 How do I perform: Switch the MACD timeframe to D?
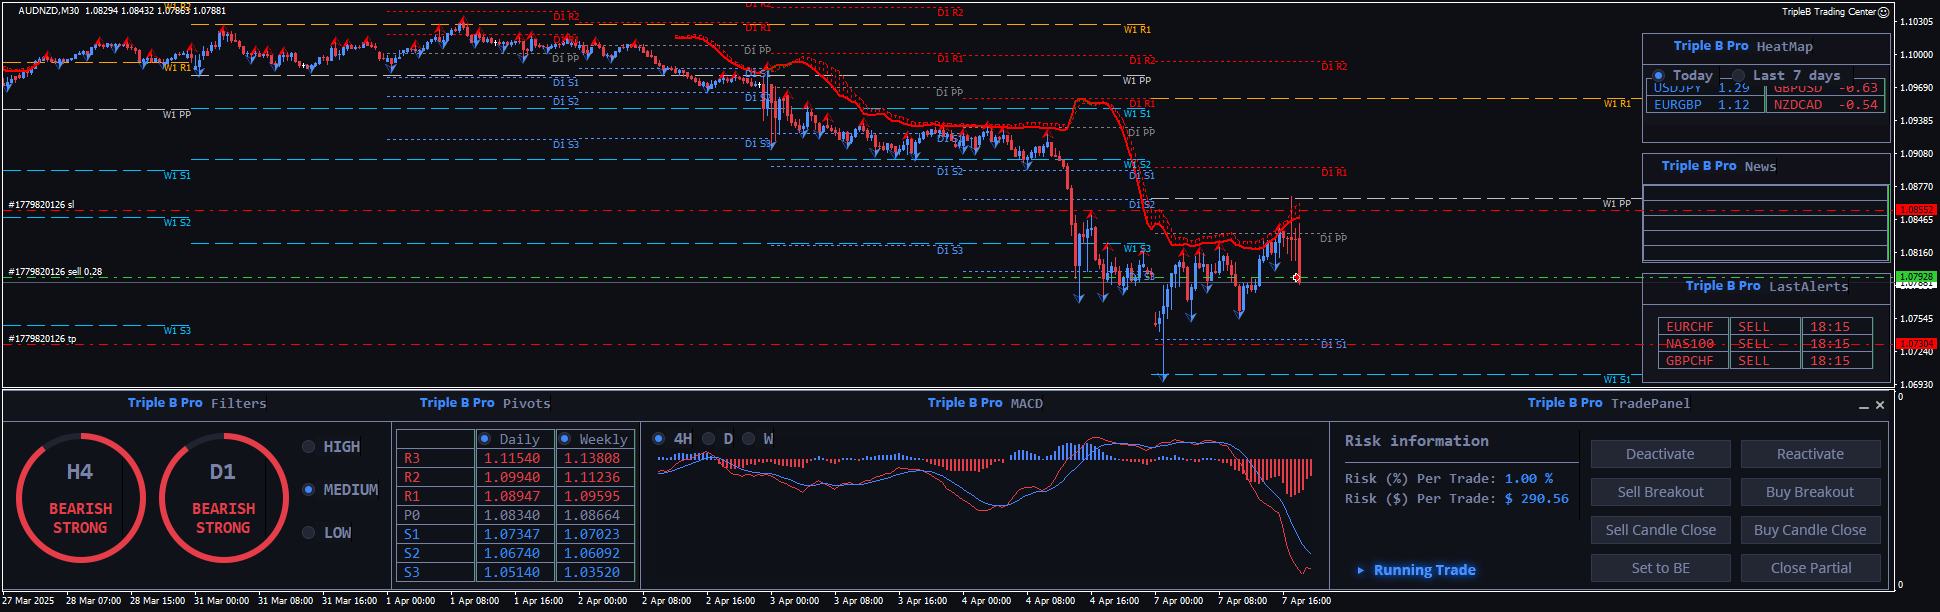tap(709, 439)
